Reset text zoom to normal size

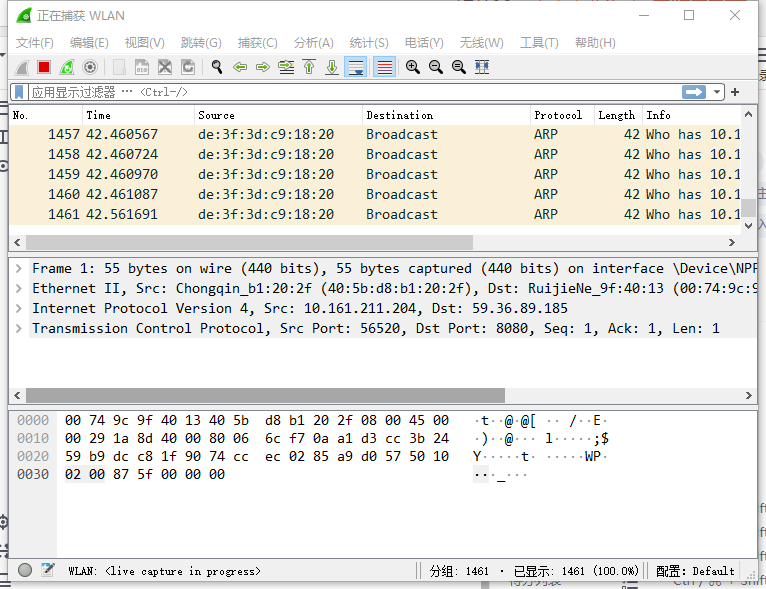(459, 67)
